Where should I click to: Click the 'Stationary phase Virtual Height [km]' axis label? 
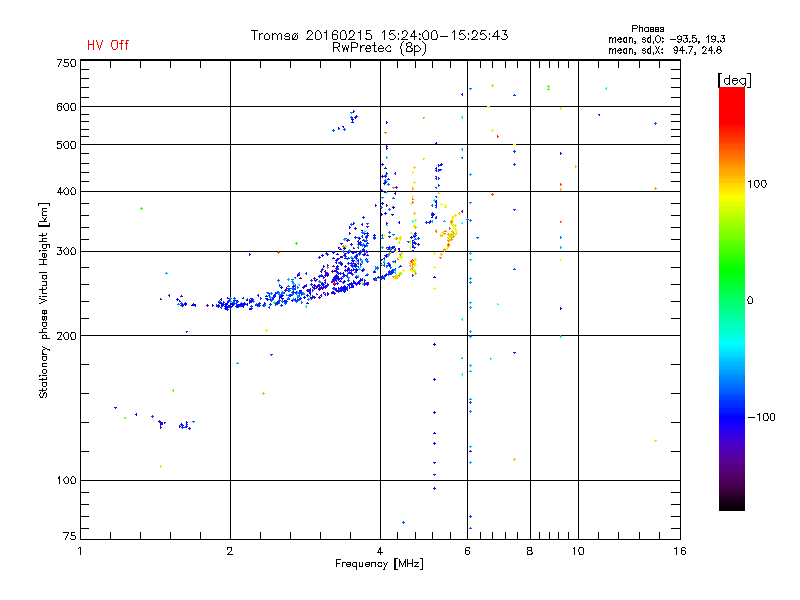tap(44, 300)
